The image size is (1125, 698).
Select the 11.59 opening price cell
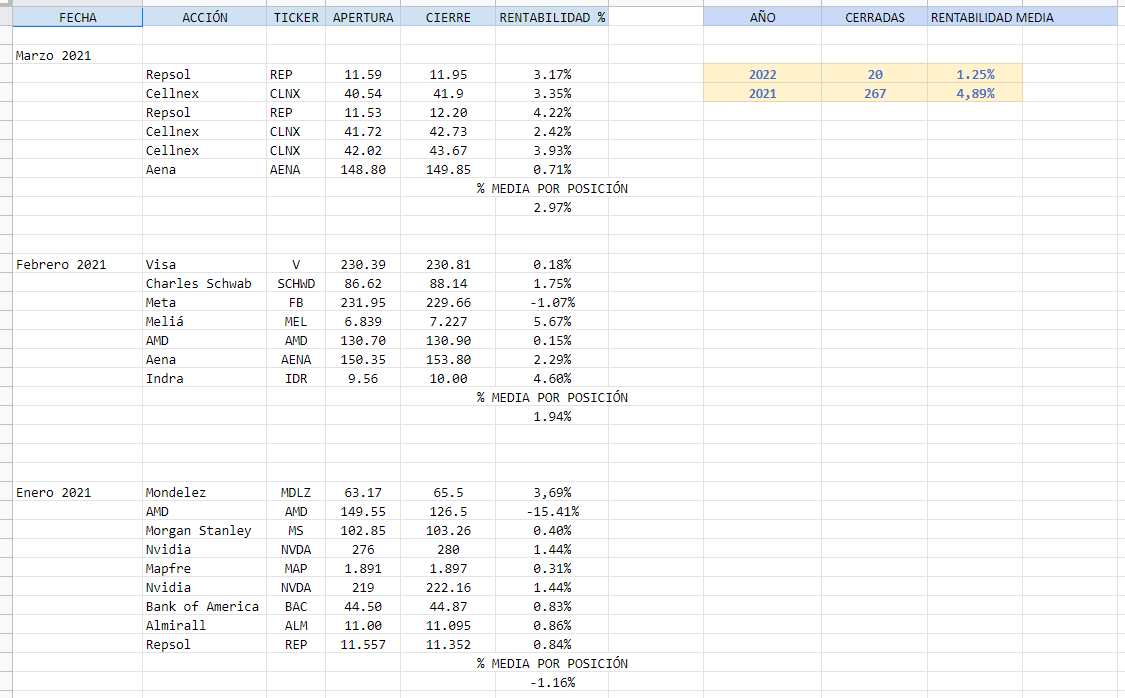363,75
